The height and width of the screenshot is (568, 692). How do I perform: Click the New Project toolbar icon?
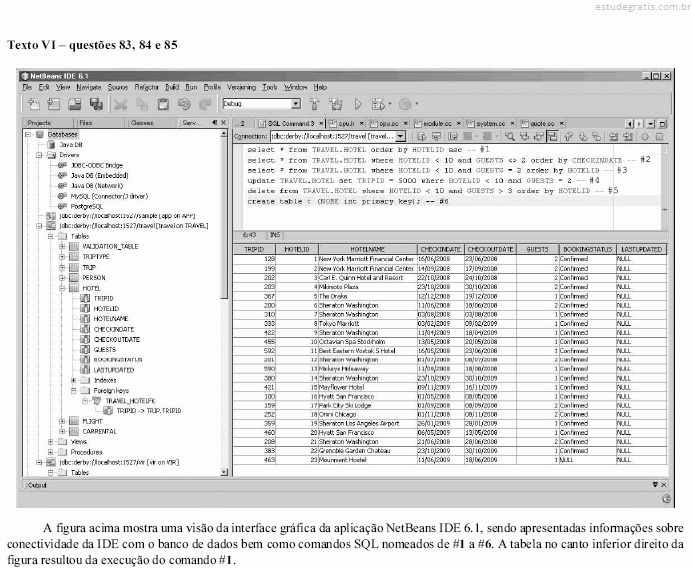point(54,104)
